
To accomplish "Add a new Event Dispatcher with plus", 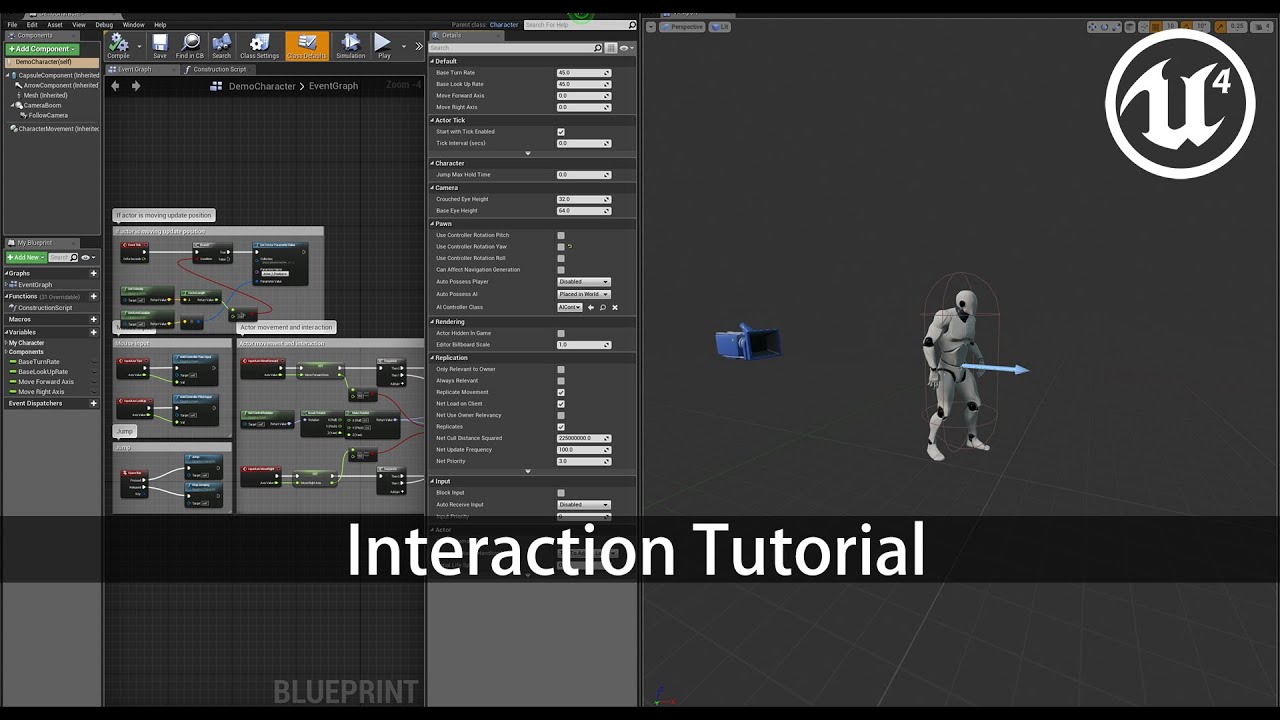I will (x=94, y=403).
